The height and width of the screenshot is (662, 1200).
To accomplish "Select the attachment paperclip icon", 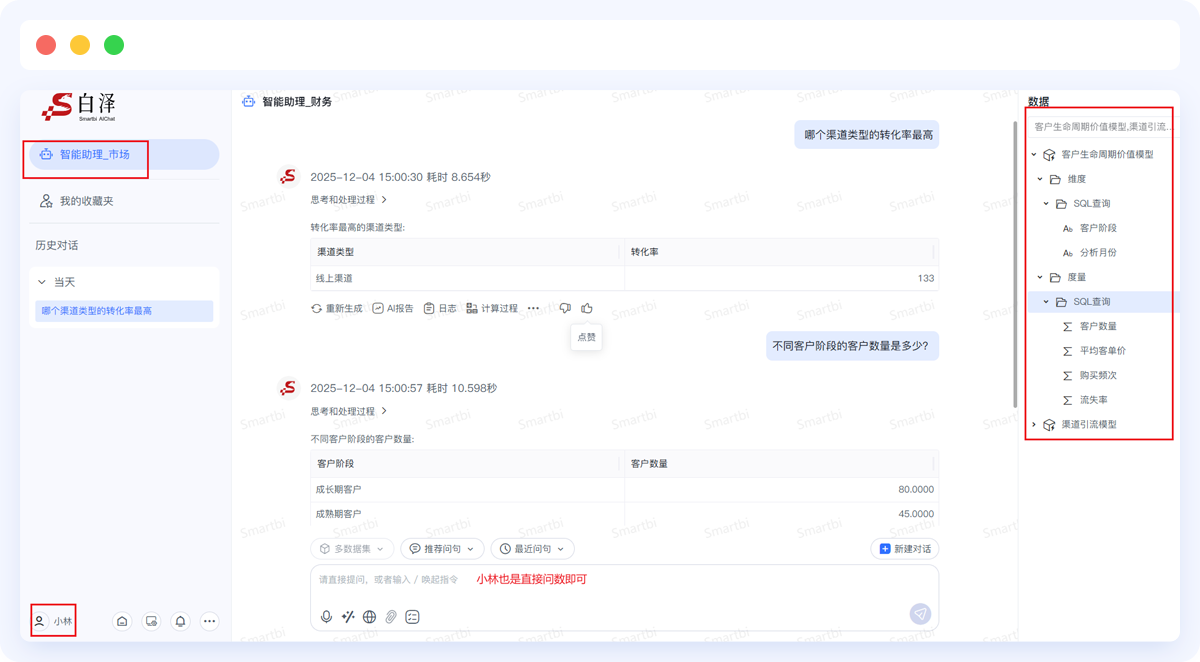I will 392,617.
